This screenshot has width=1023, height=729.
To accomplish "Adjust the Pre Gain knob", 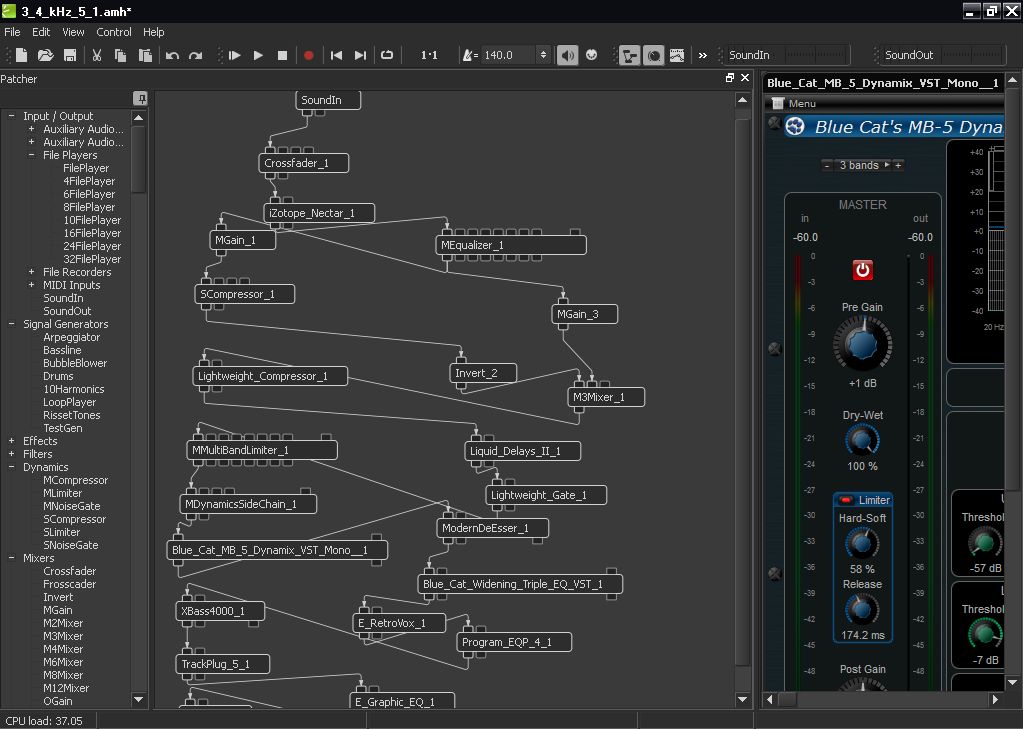I will point(861,343).
